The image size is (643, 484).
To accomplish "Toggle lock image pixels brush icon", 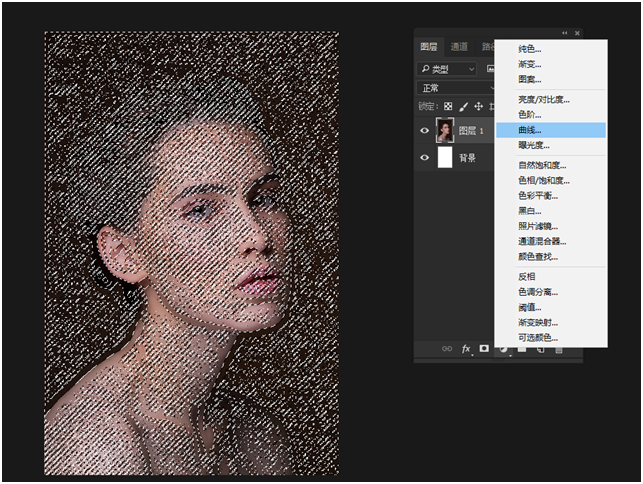I will (463, 107).
